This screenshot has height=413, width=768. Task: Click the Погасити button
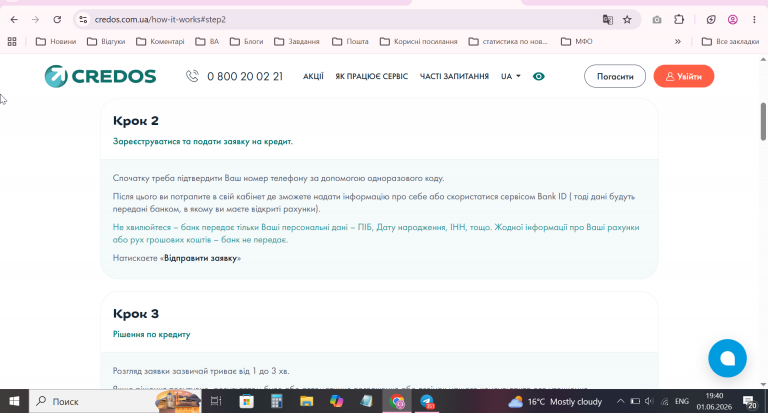coord(615,76)
